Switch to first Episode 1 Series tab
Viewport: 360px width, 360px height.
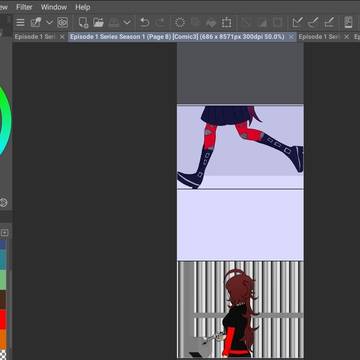point(34,37)
